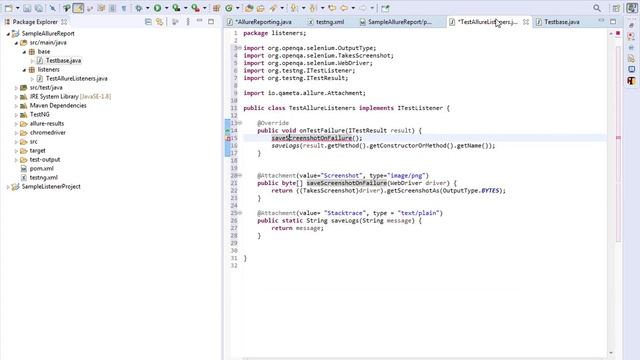
Task: Collapse All in Package Explorer
Action: 148,22
